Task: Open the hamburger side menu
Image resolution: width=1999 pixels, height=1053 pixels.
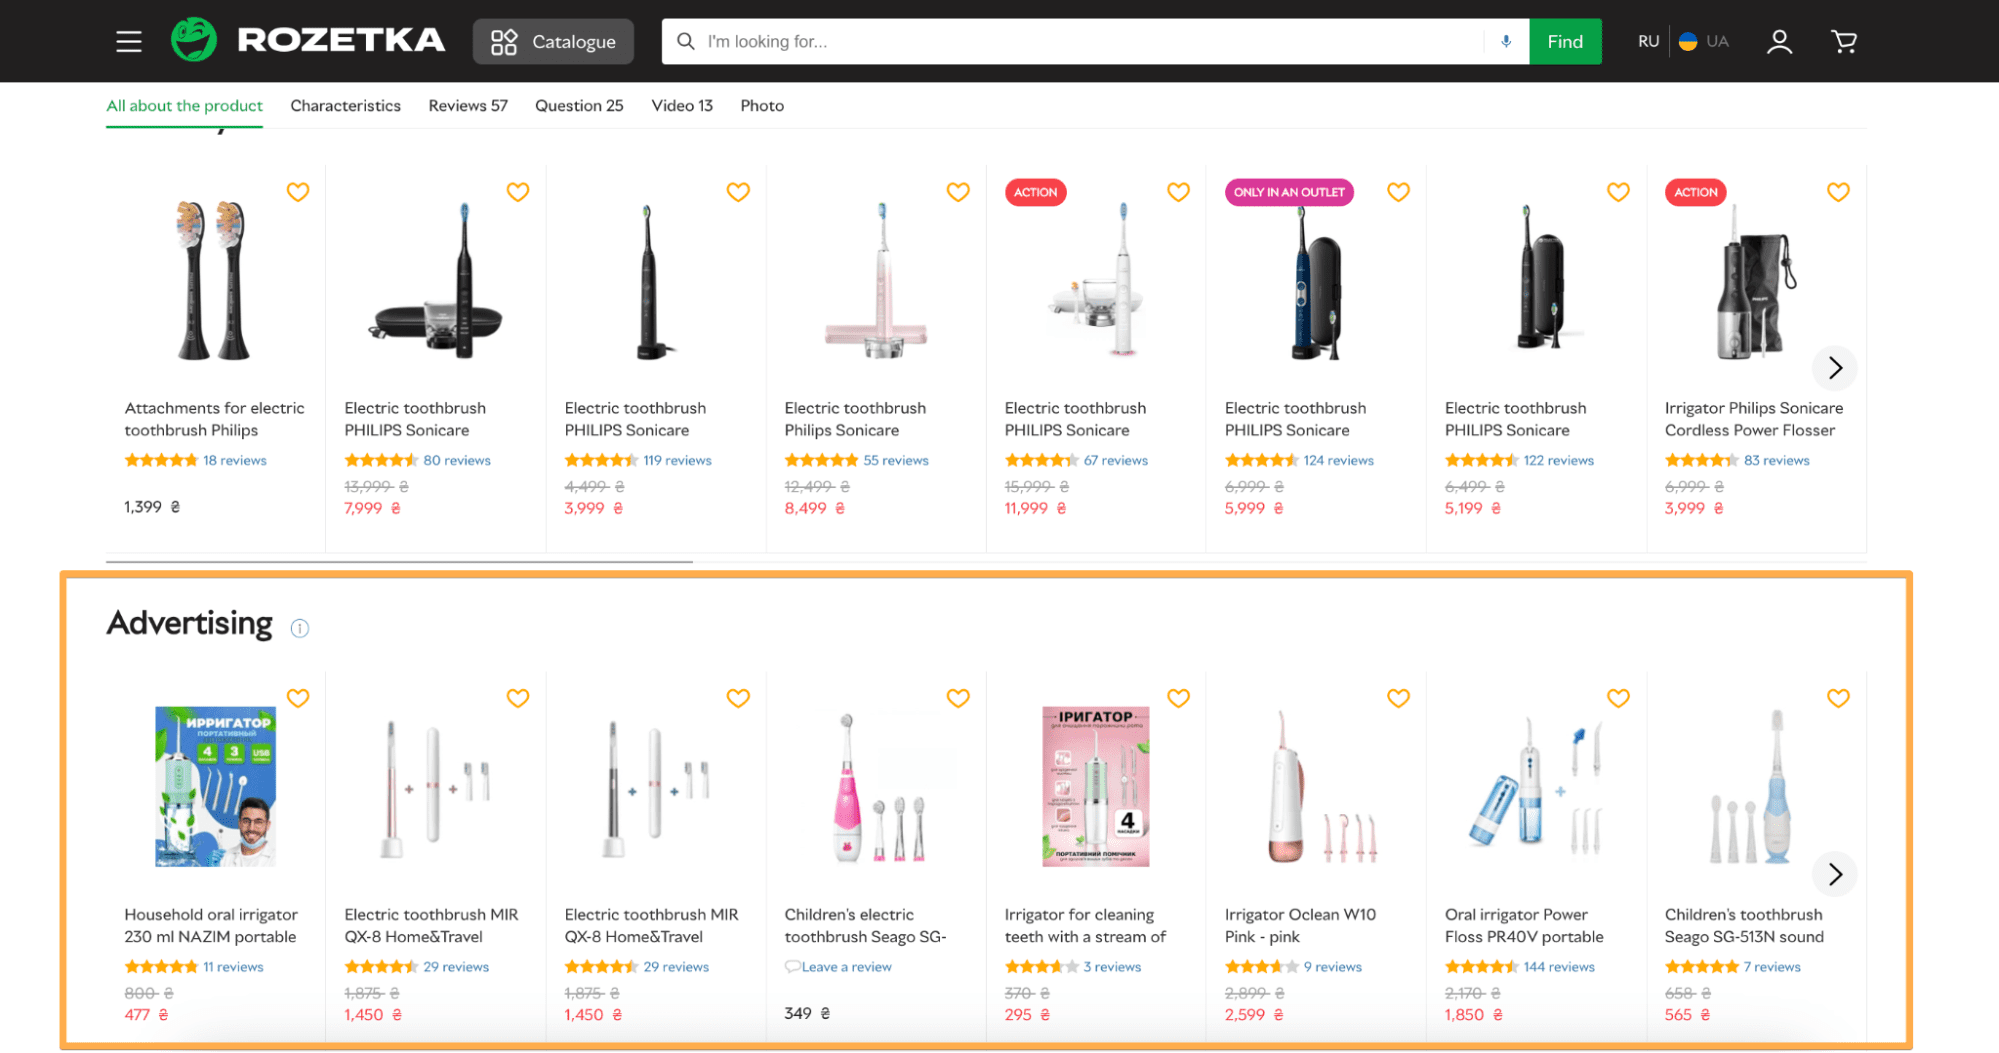Action: [x=129, y=42]
